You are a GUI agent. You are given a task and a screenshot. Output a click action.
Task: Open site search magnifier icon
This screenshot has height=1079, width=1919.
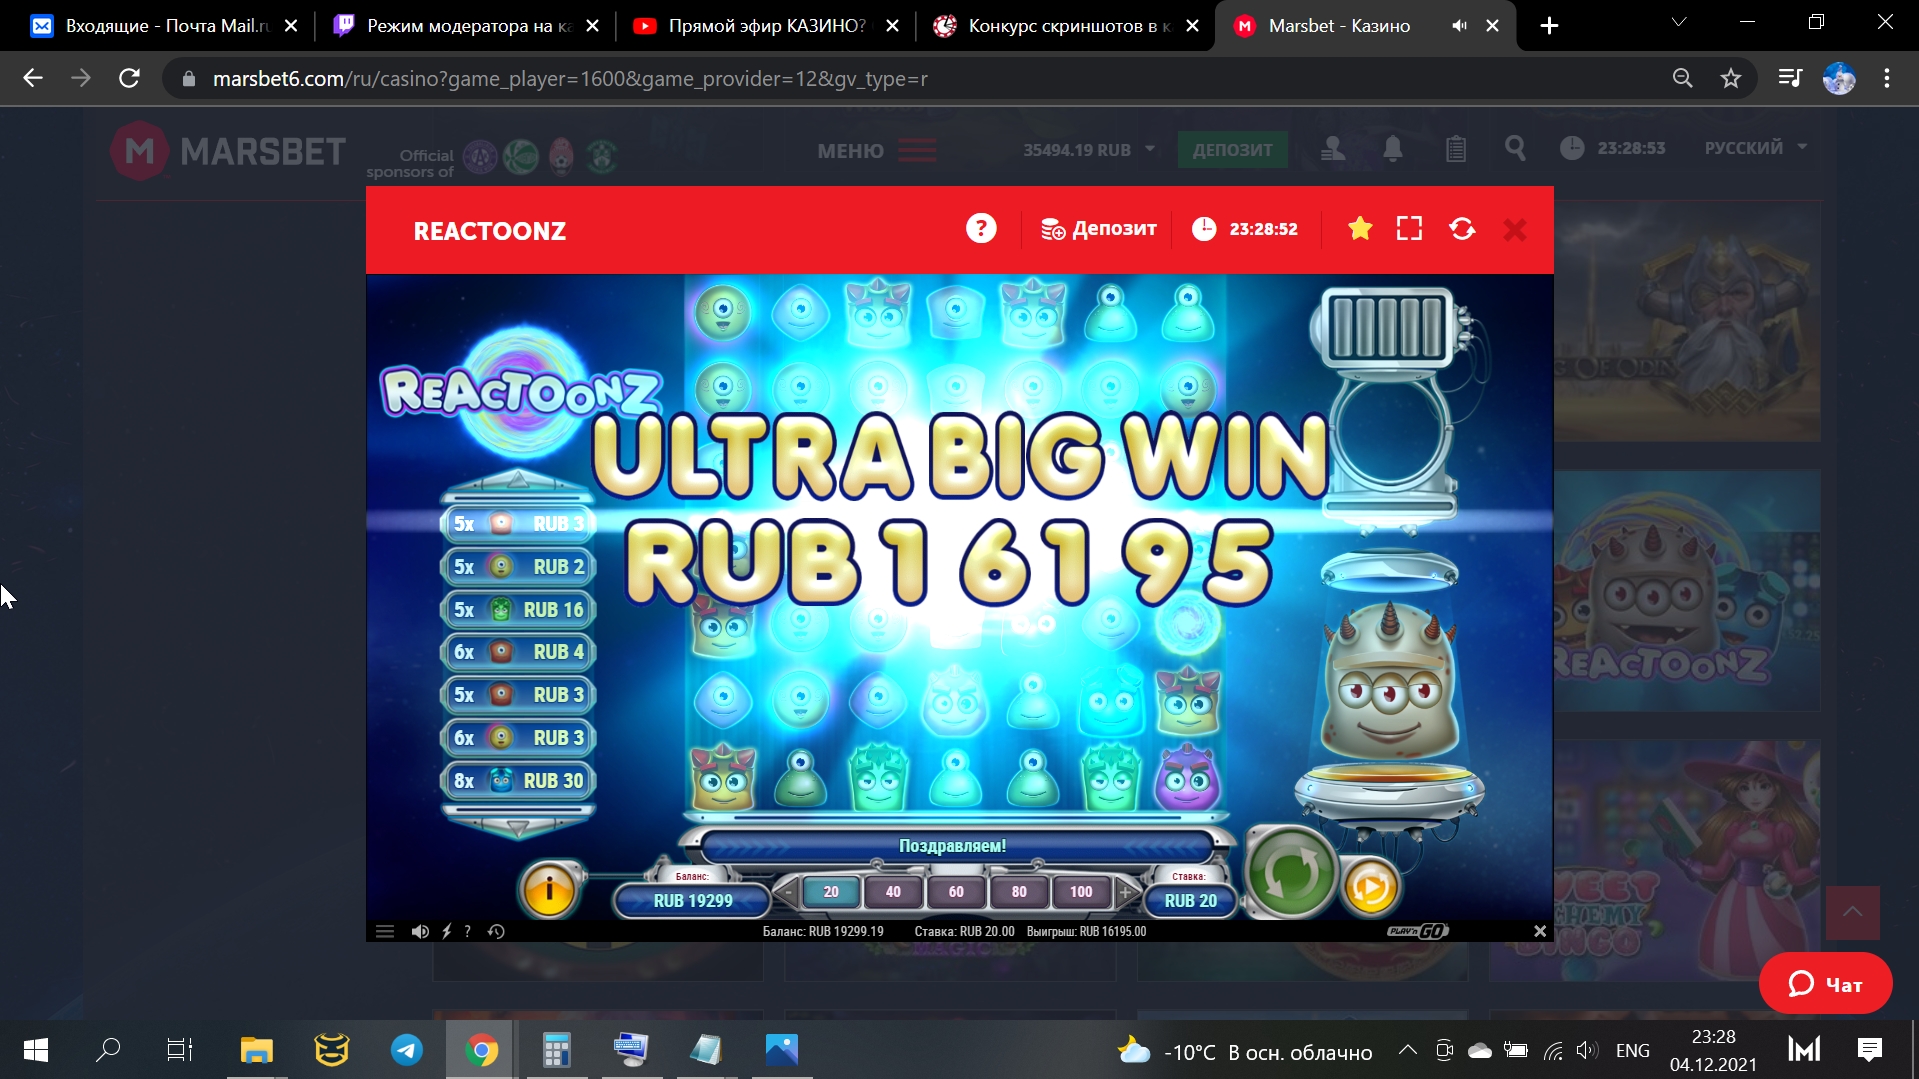tap(1515, 149)
